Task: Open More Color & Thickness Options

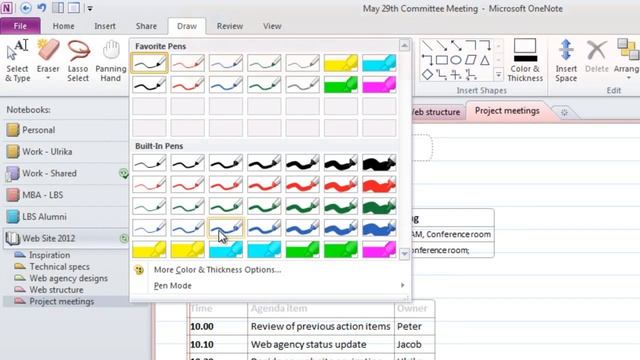Action: [x=217, y=270]
